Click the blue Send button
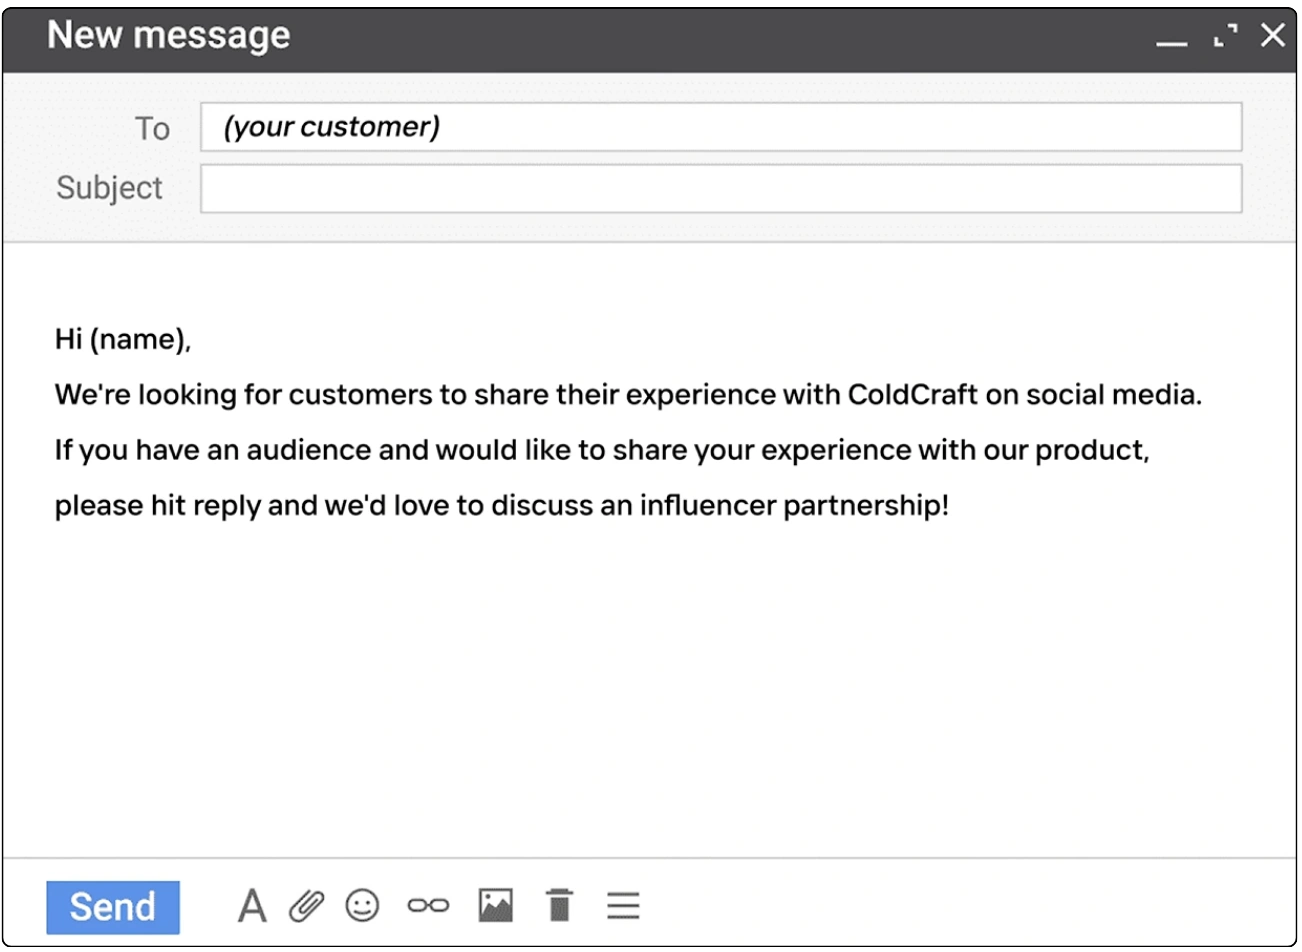The image size is (1302, 952). (x=113, y=907)
